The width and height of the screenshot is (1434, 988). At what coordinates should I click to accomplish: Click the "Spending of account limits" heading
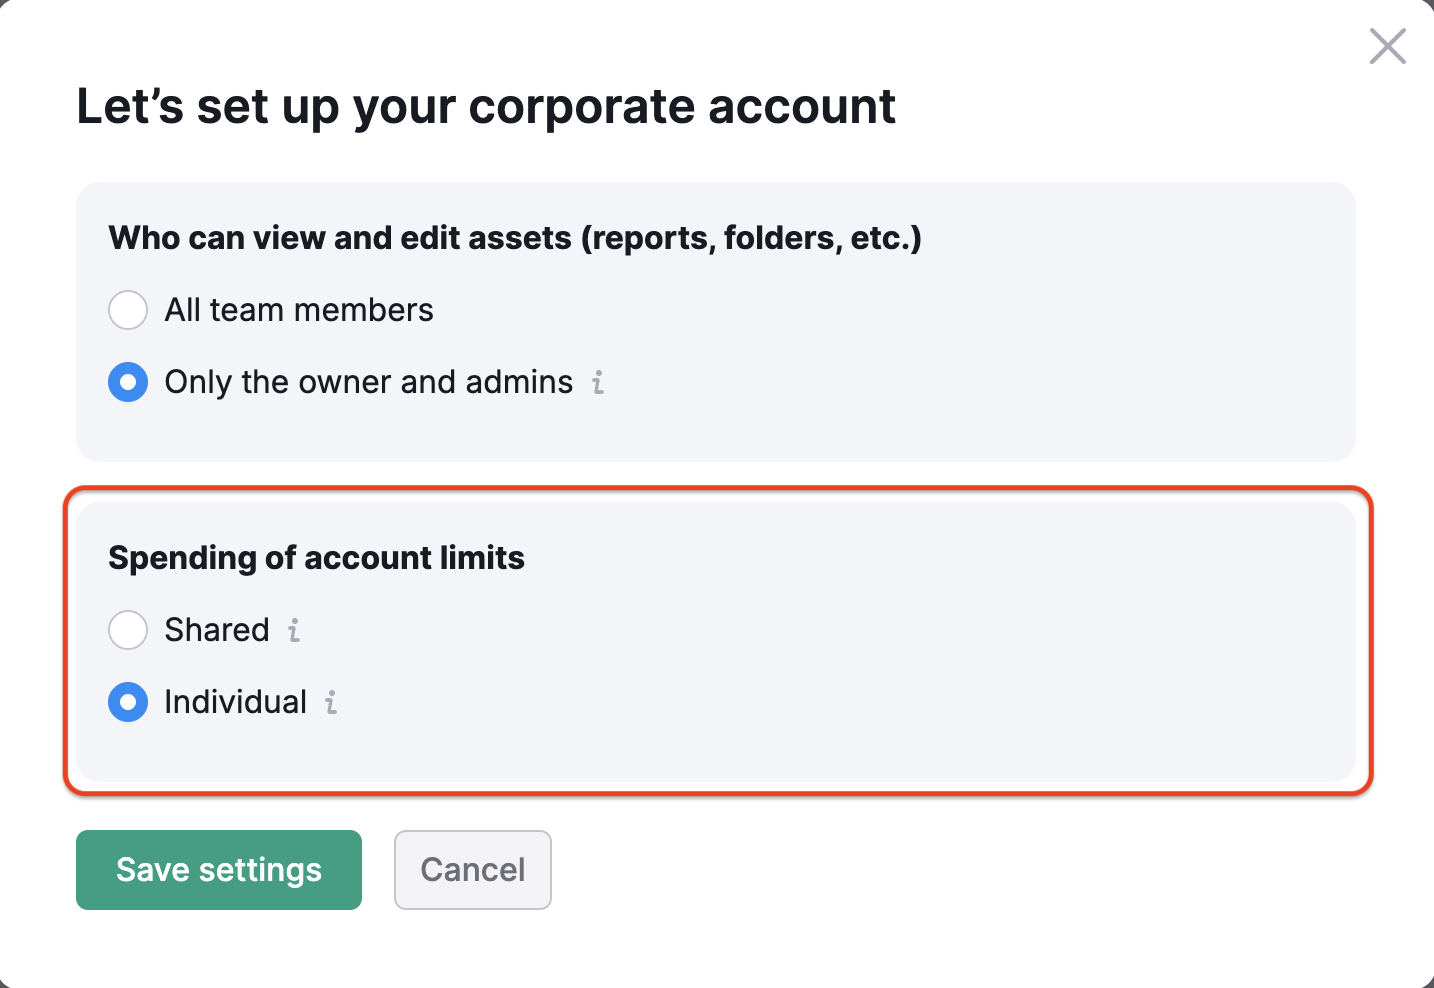[x=316, y=557]
